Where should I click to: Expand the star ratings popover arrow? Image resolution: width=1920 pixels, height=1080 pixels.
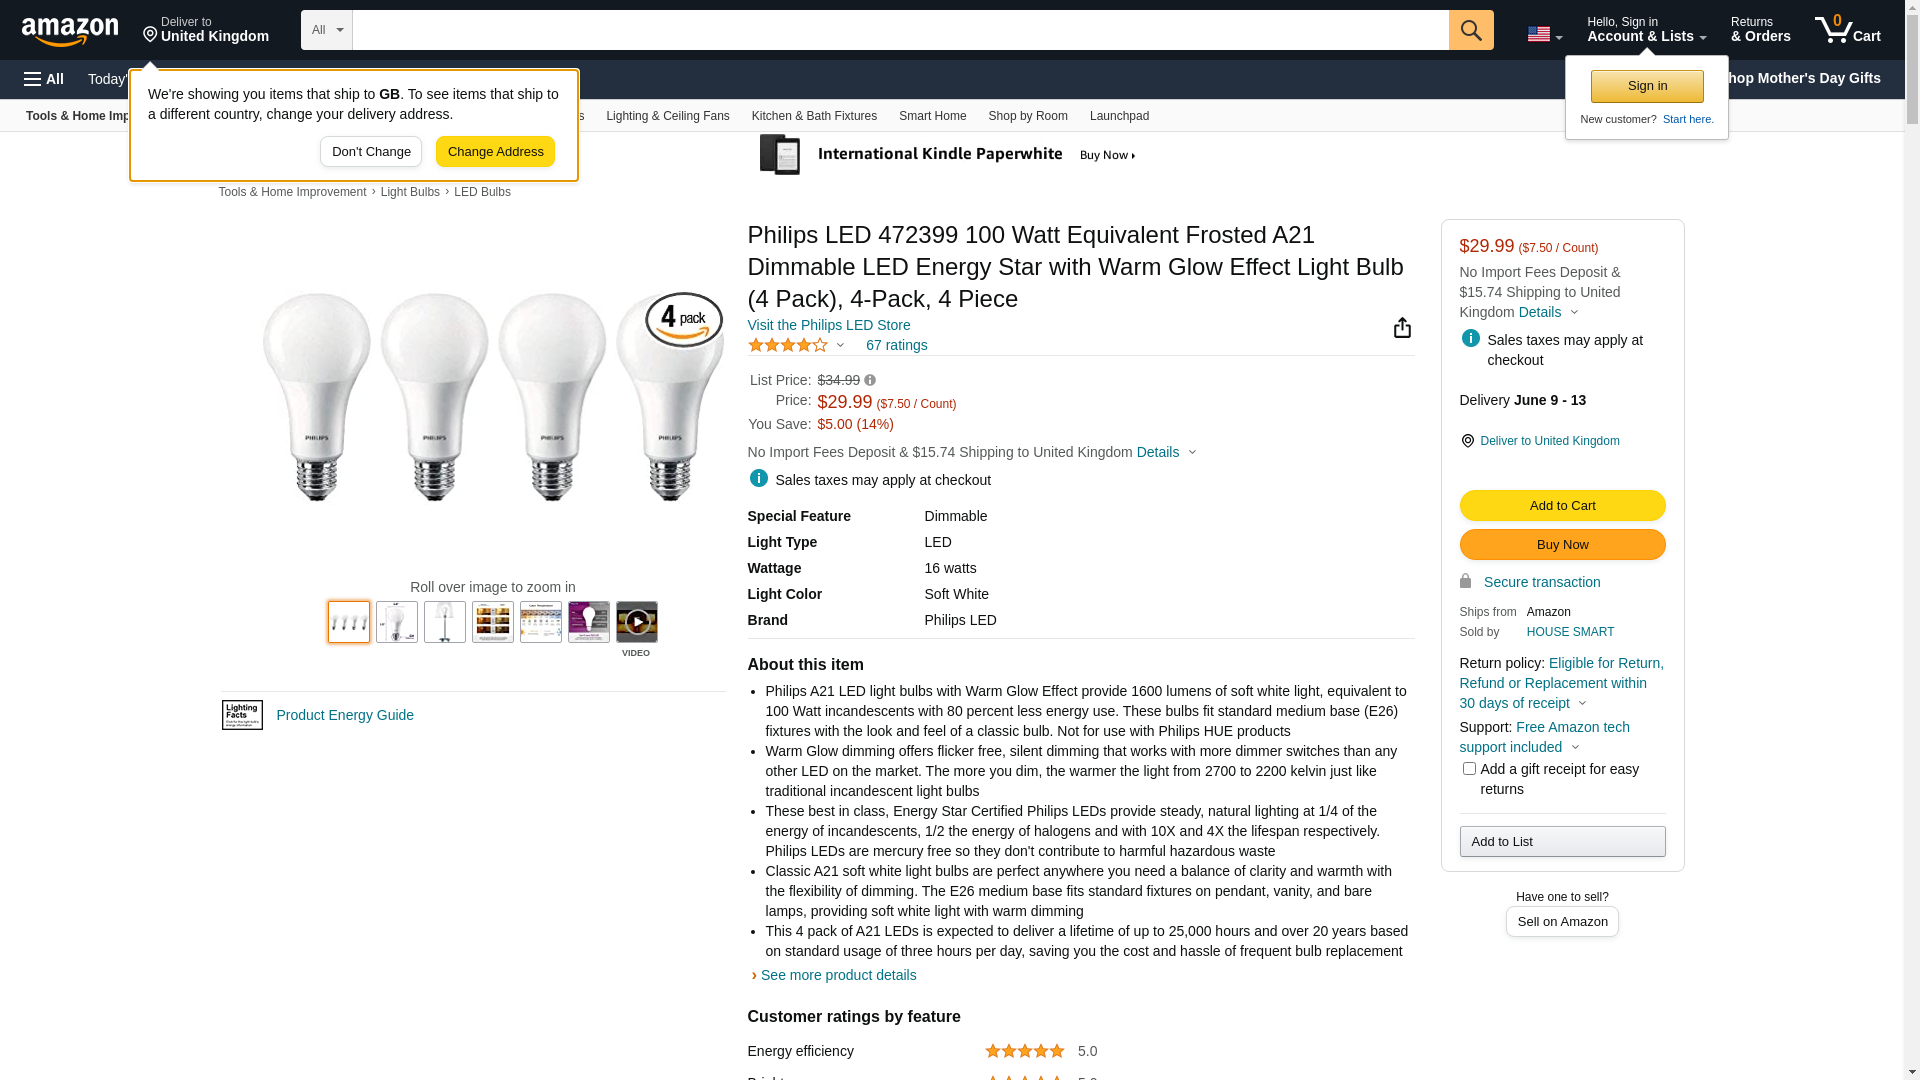click(840, 345)
